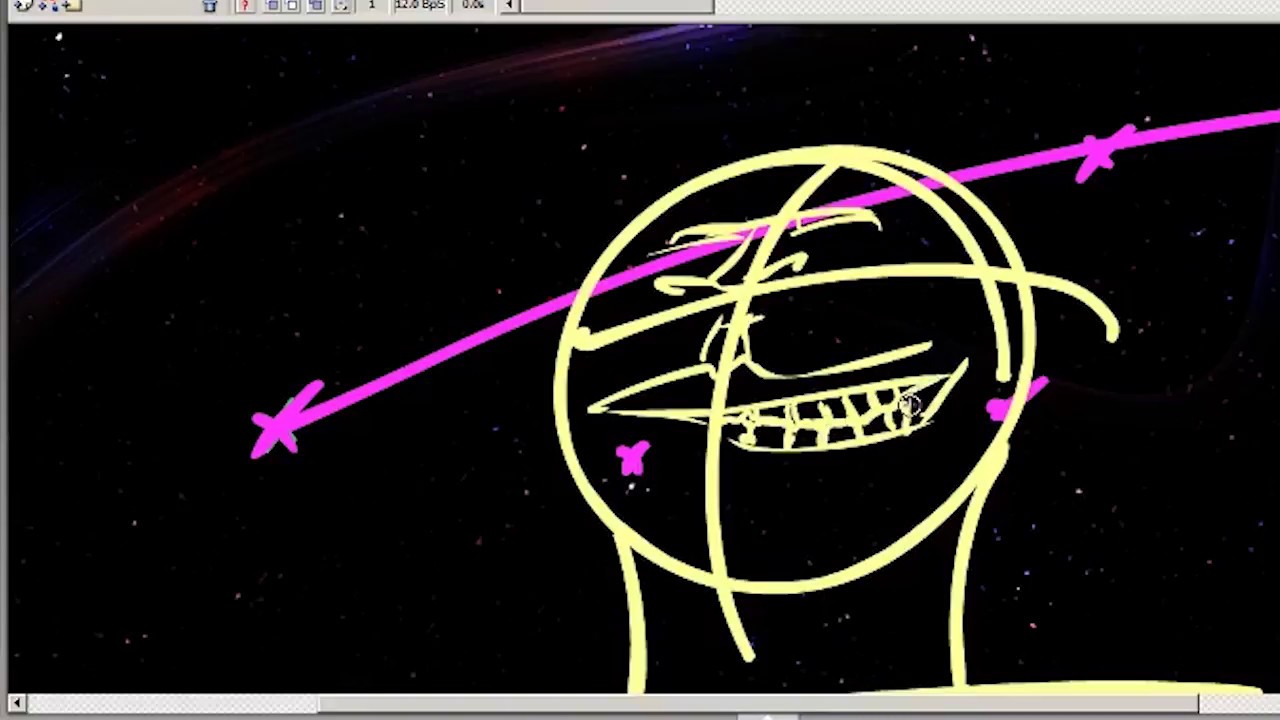Open the Modify Onion Markers menu
1280x720 pixels.
pos(342,6)
